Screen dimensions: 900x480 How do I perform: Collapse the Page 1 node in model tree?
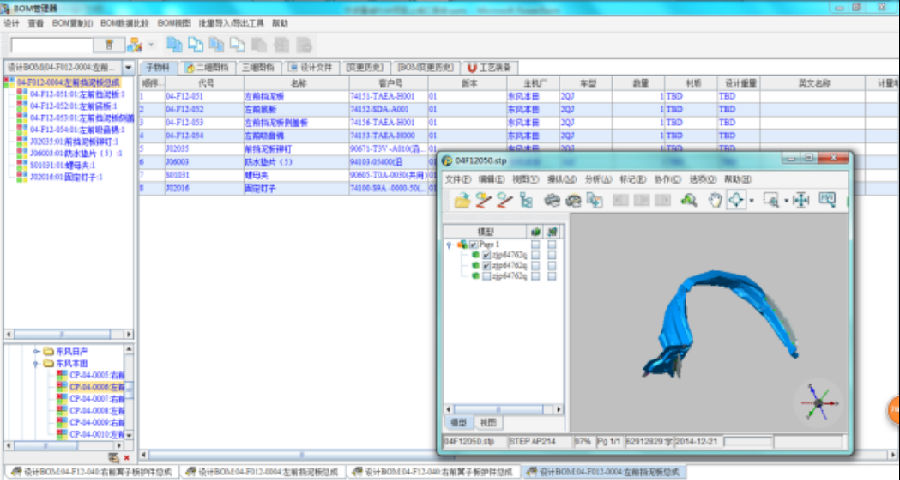pyautogui.click(x=449, y=245)
